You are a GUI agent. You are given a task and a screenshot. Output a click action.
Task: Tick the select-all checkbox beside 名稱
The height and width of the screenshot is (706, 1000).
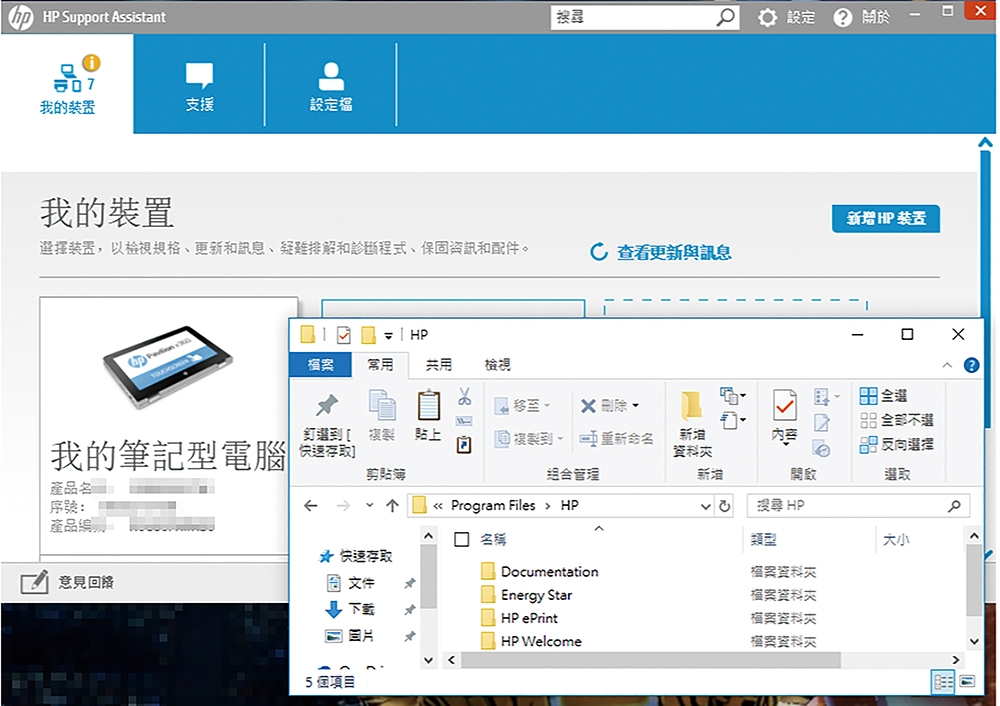coord(462,540)
